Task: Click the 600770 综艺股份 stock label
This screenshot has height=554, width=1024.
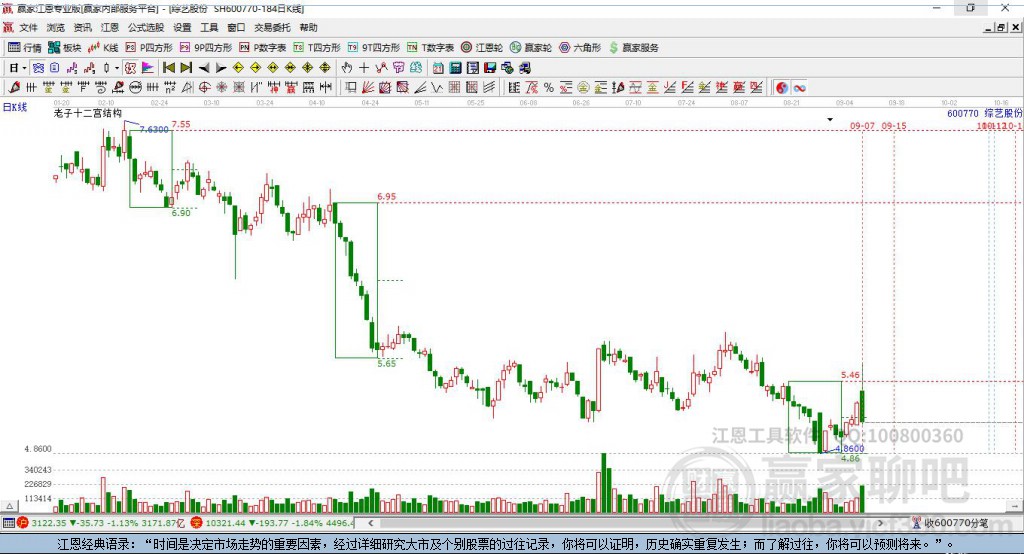Action: [985, 113]
